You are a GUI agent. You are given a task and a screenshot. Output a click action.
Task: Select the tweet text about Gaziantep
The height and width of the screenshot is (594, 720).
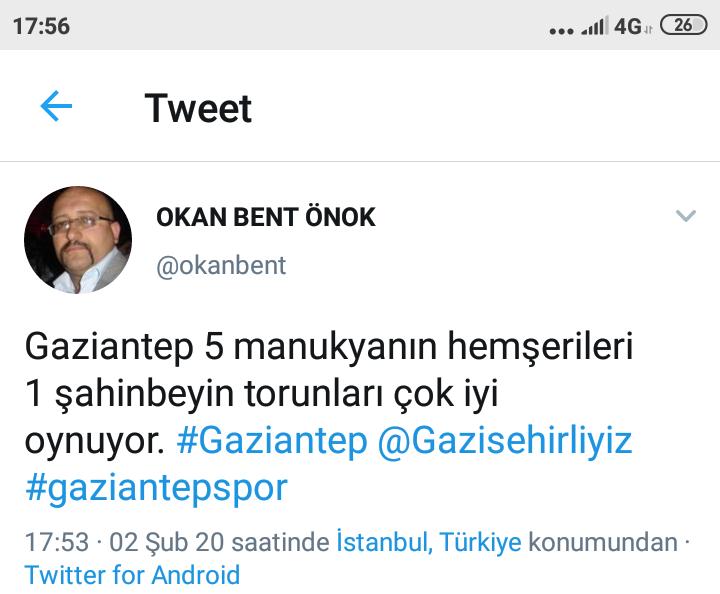pyautogui.click(x=329, y=418)
